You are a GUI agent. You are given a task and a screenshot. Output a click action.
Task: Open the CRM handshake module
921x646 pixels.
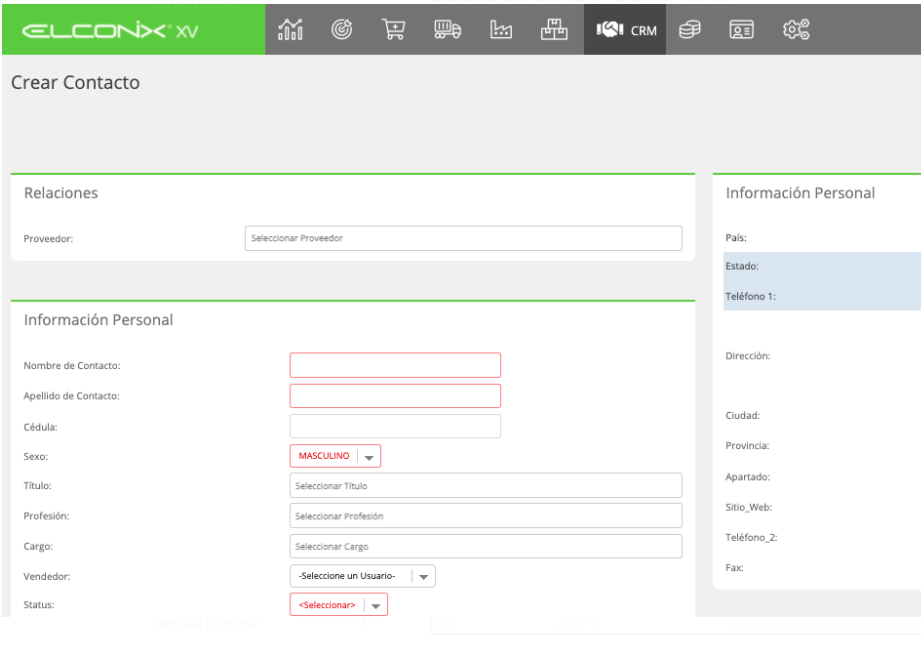click(625, 29)
